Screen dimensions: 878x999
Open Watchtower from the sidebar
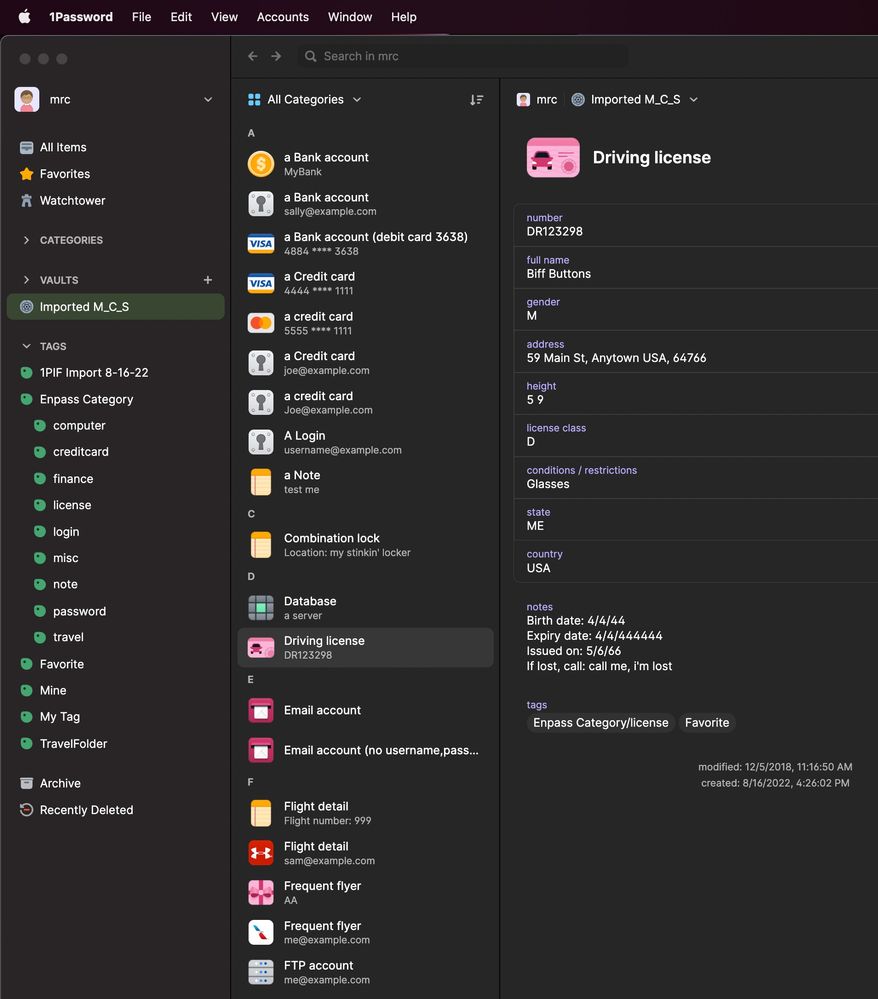coord(72,200)
